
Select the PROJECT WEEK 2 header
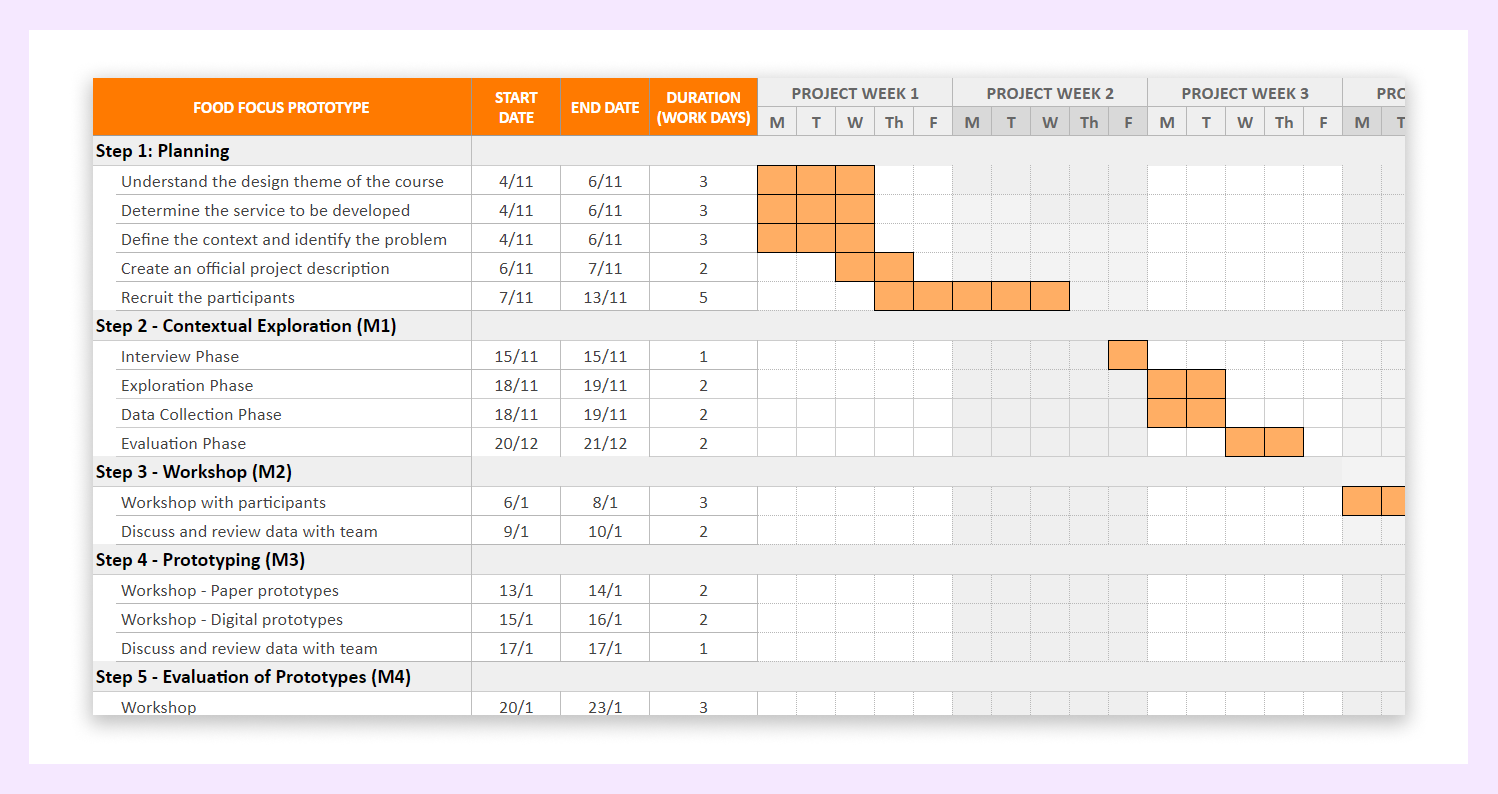[1050, 93]
